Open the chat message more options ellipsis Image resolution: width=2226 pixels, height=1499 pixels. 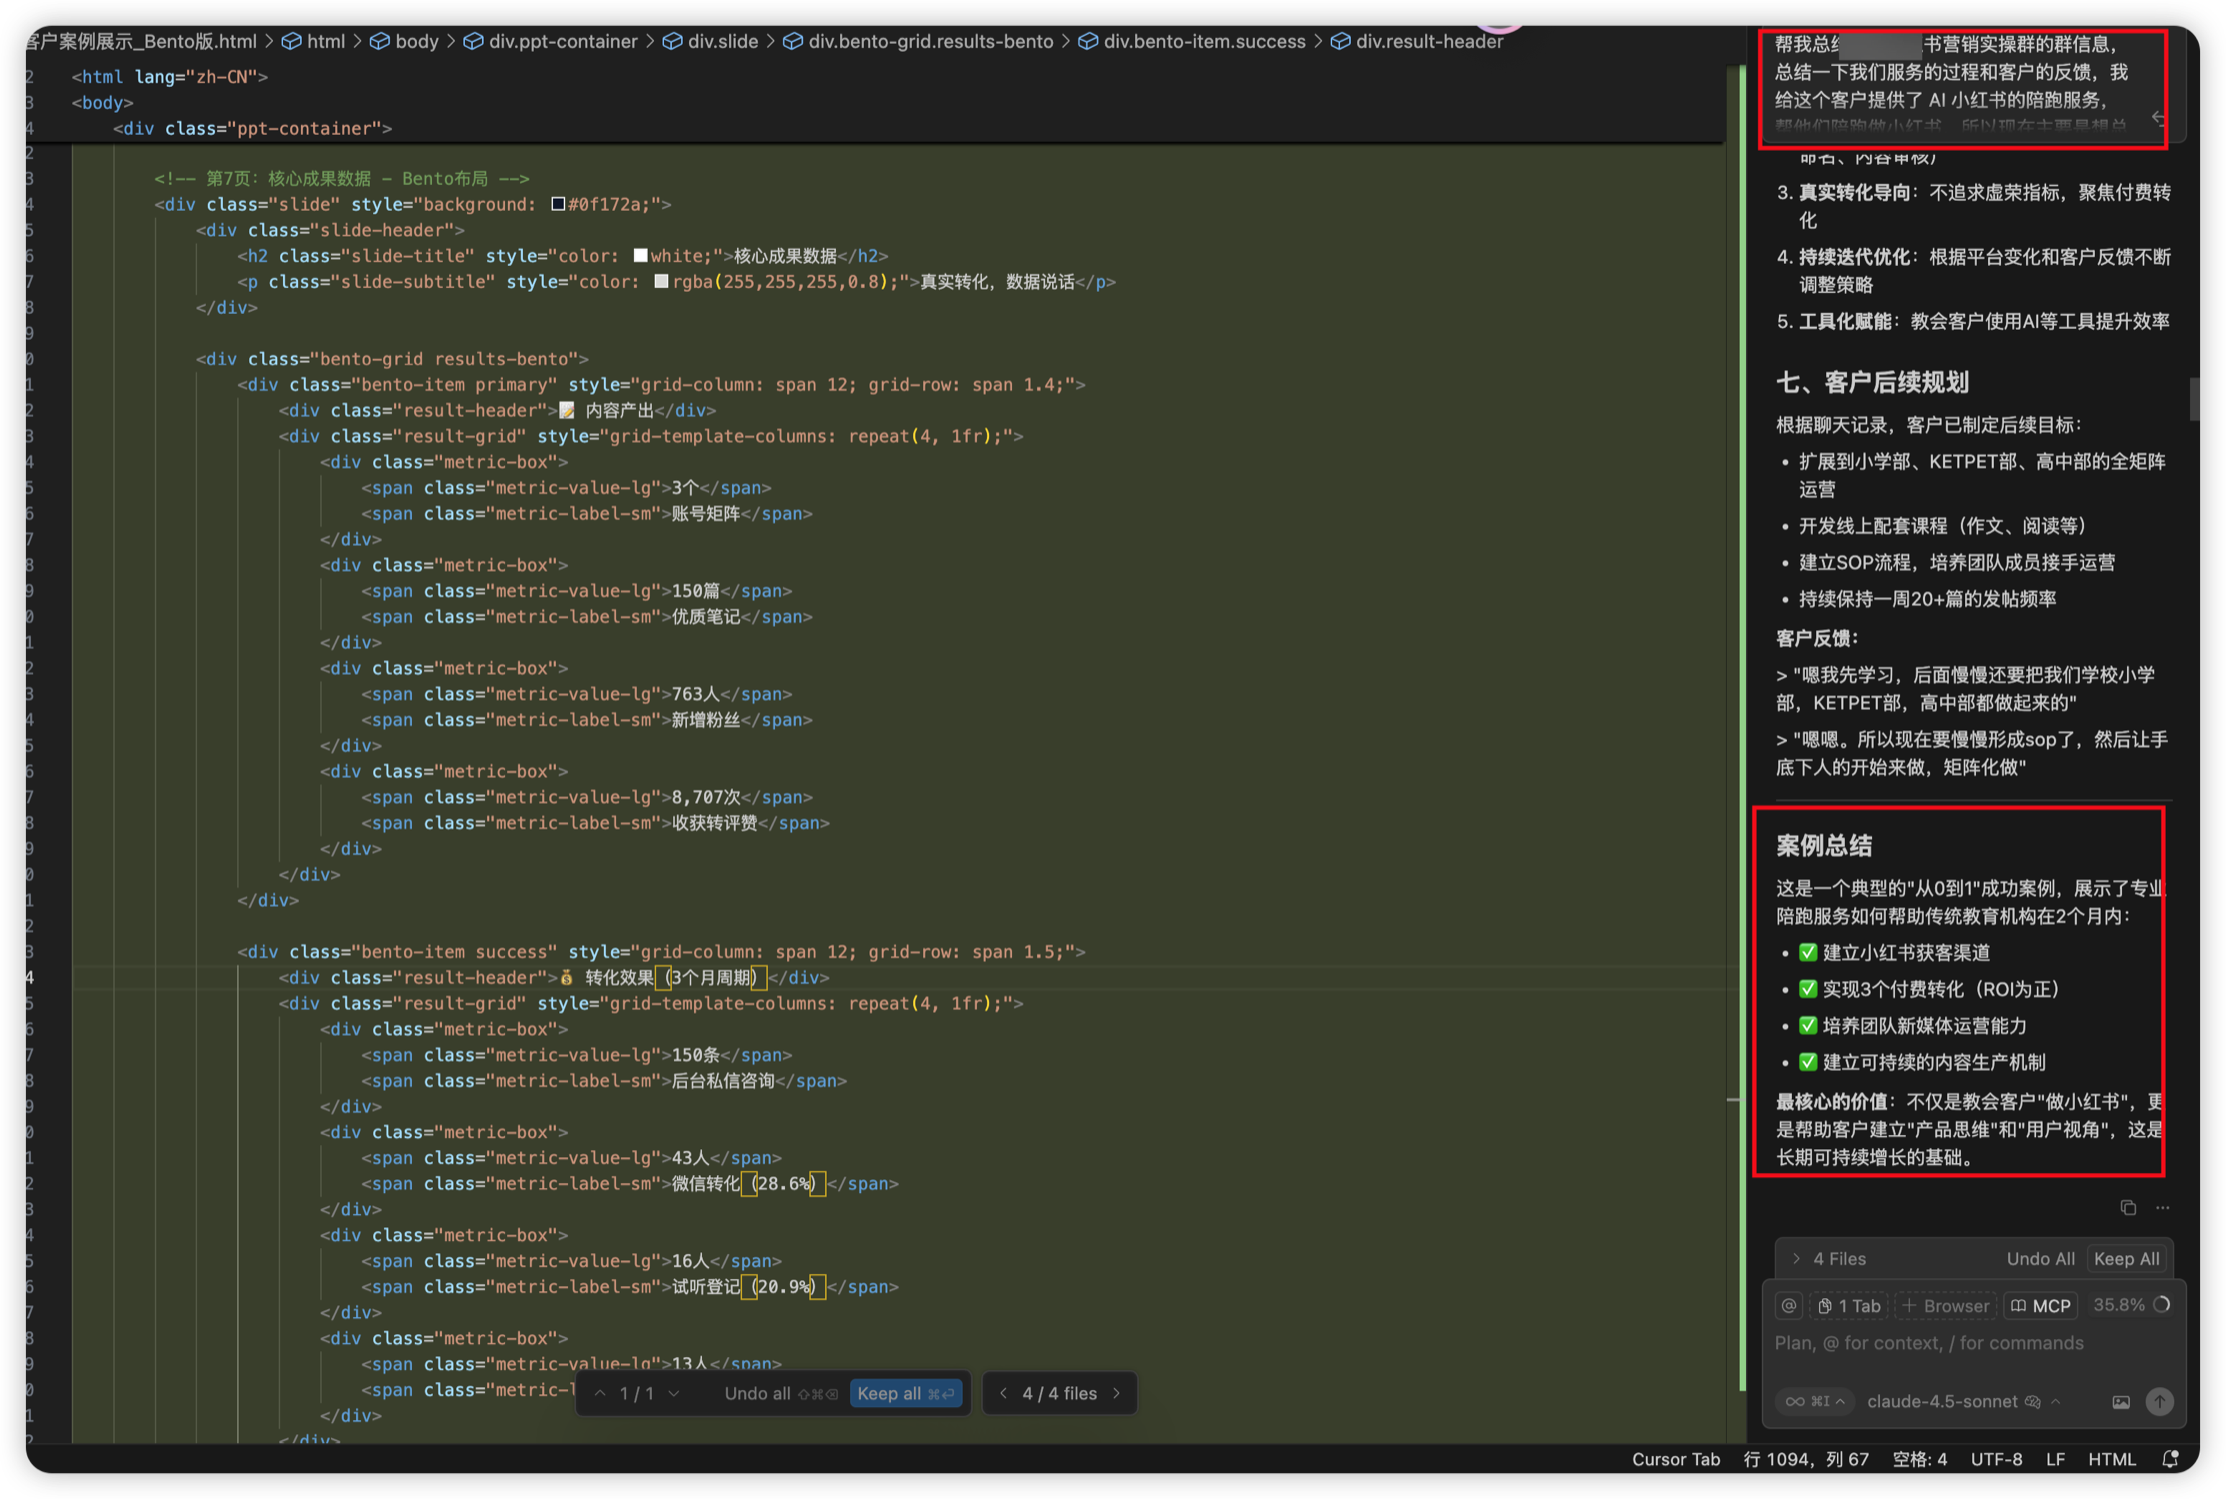tap(2162, 1208)
